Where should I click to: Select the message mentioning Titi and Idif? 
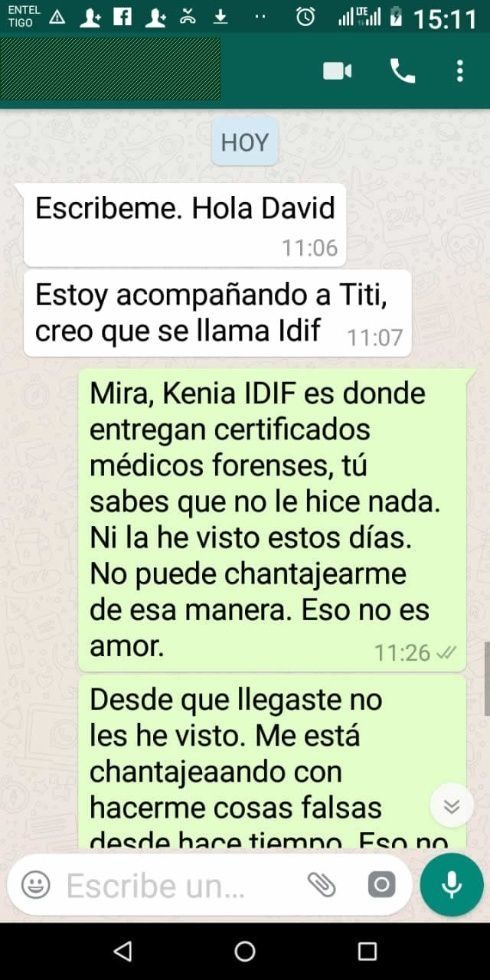click(x=218, y=313)
